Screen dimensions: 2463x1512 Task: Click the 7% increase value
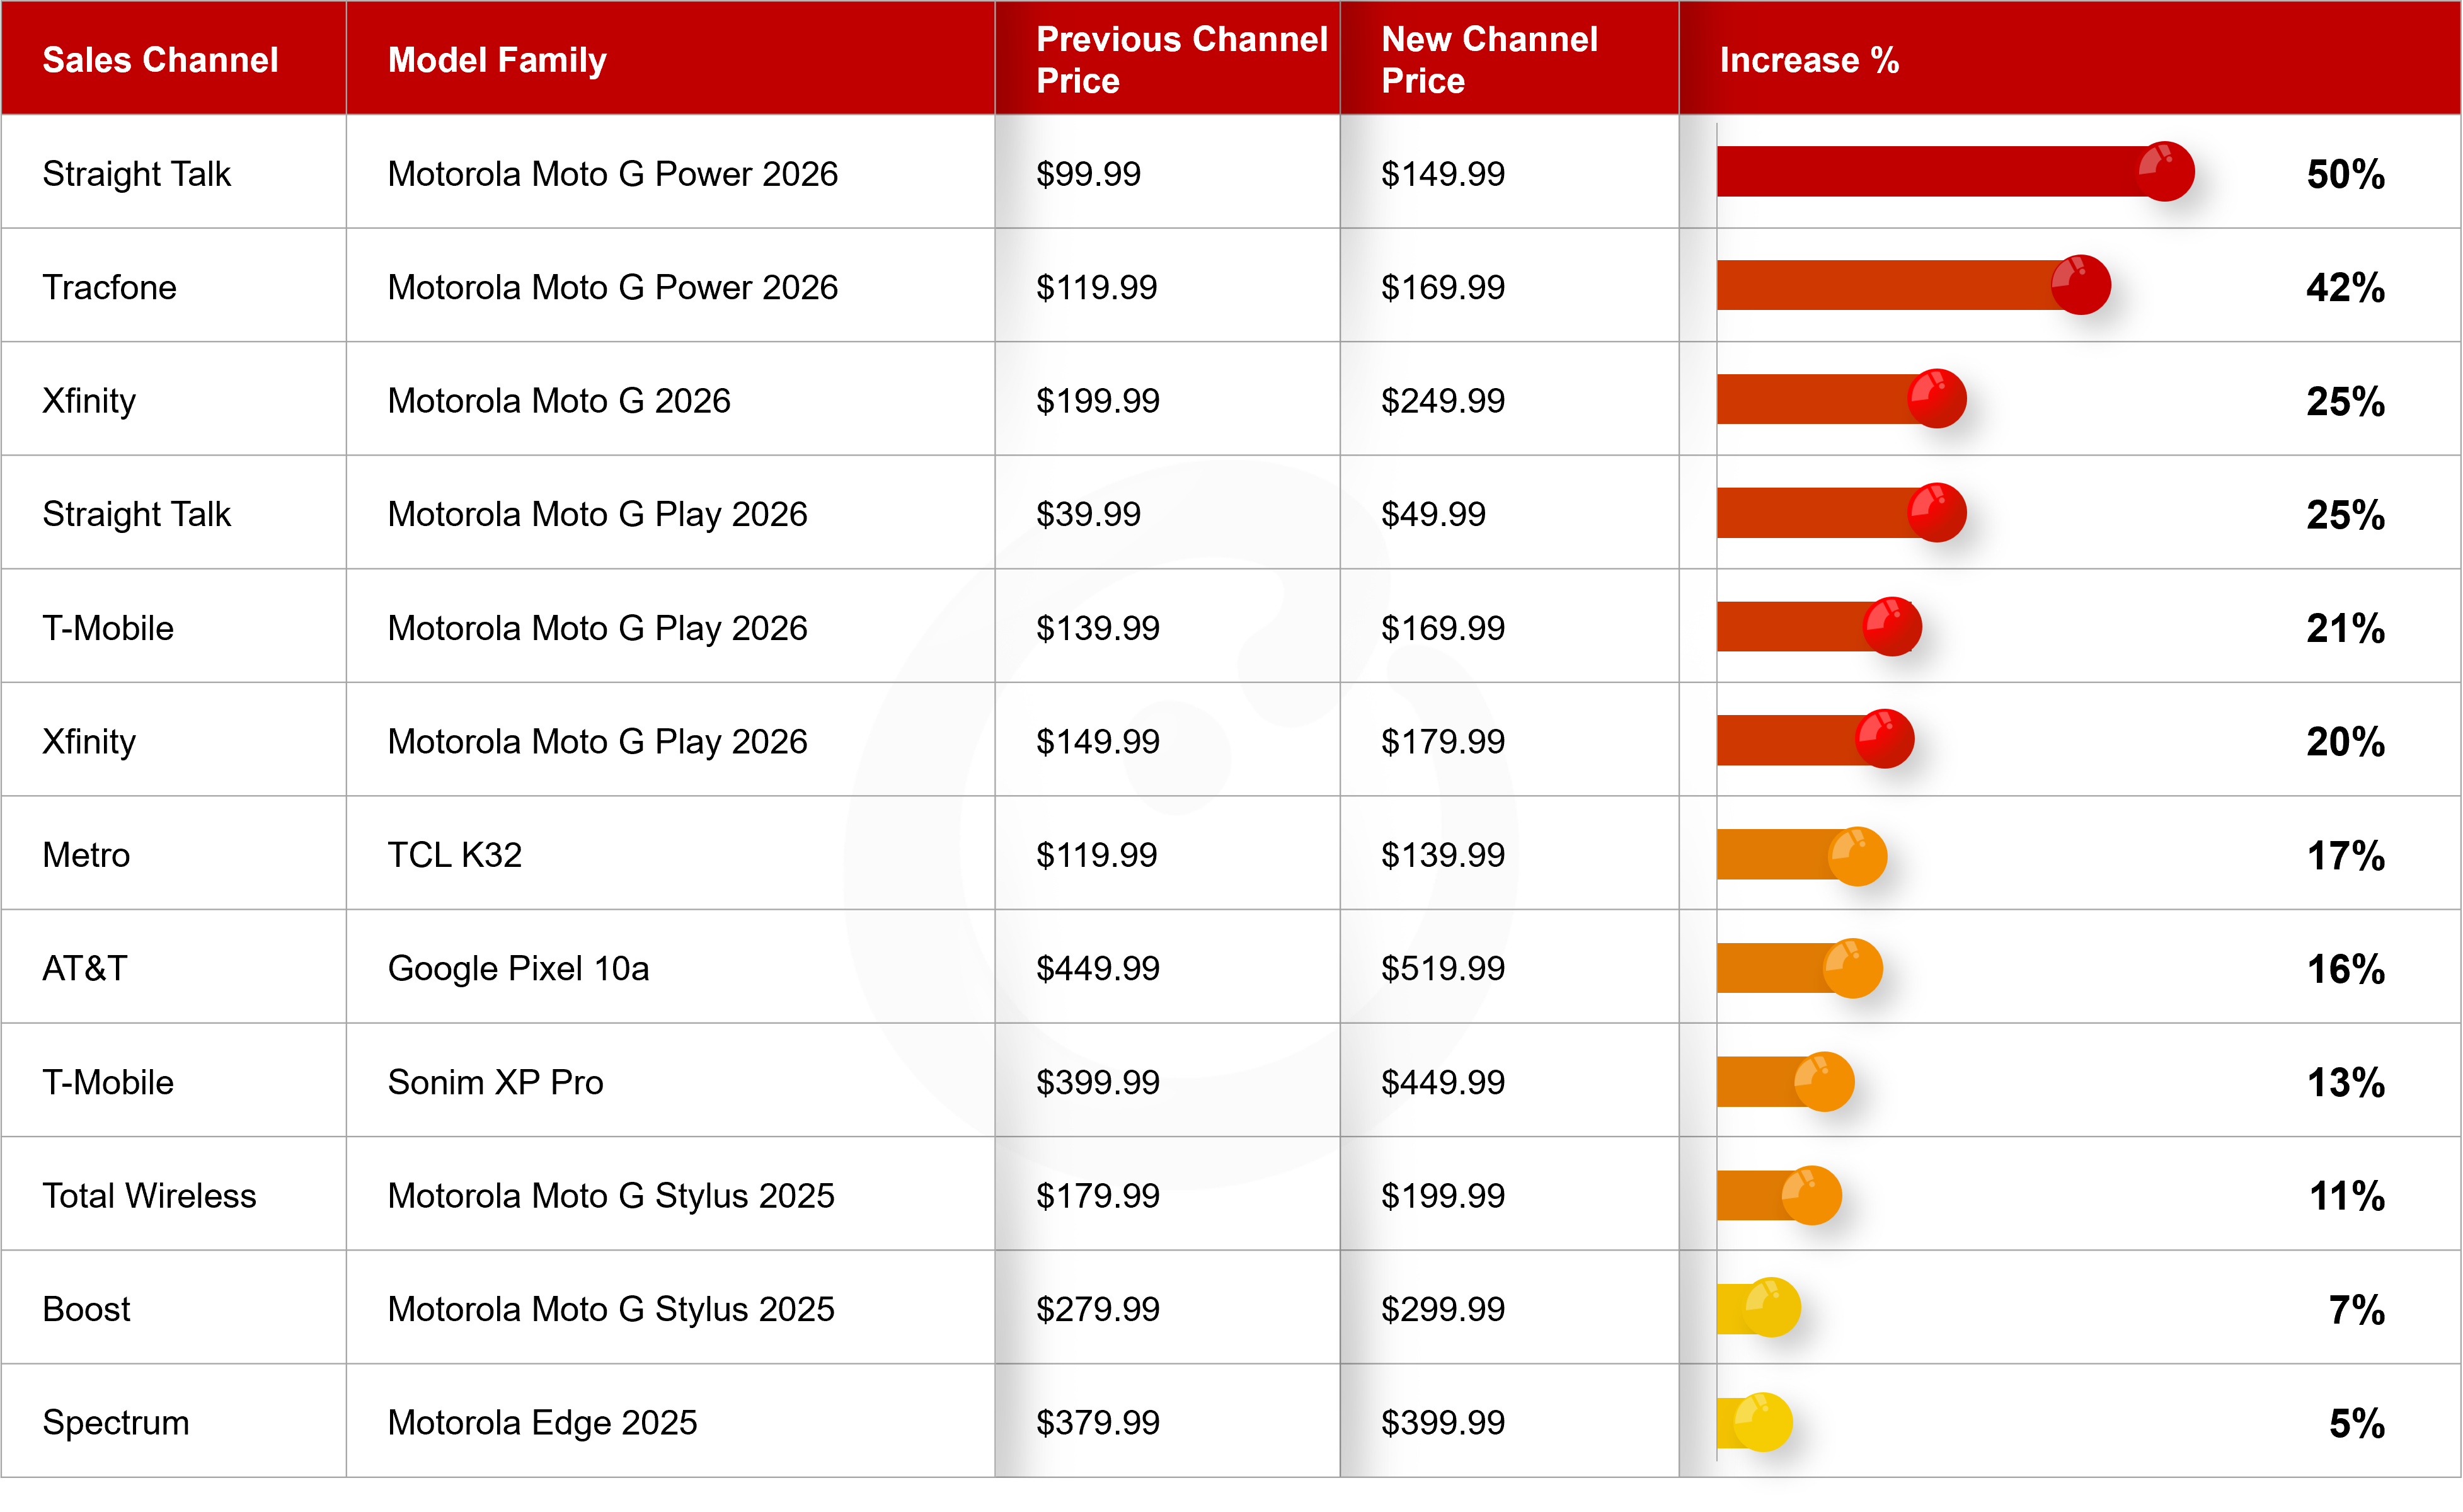pos(2357,1310)
